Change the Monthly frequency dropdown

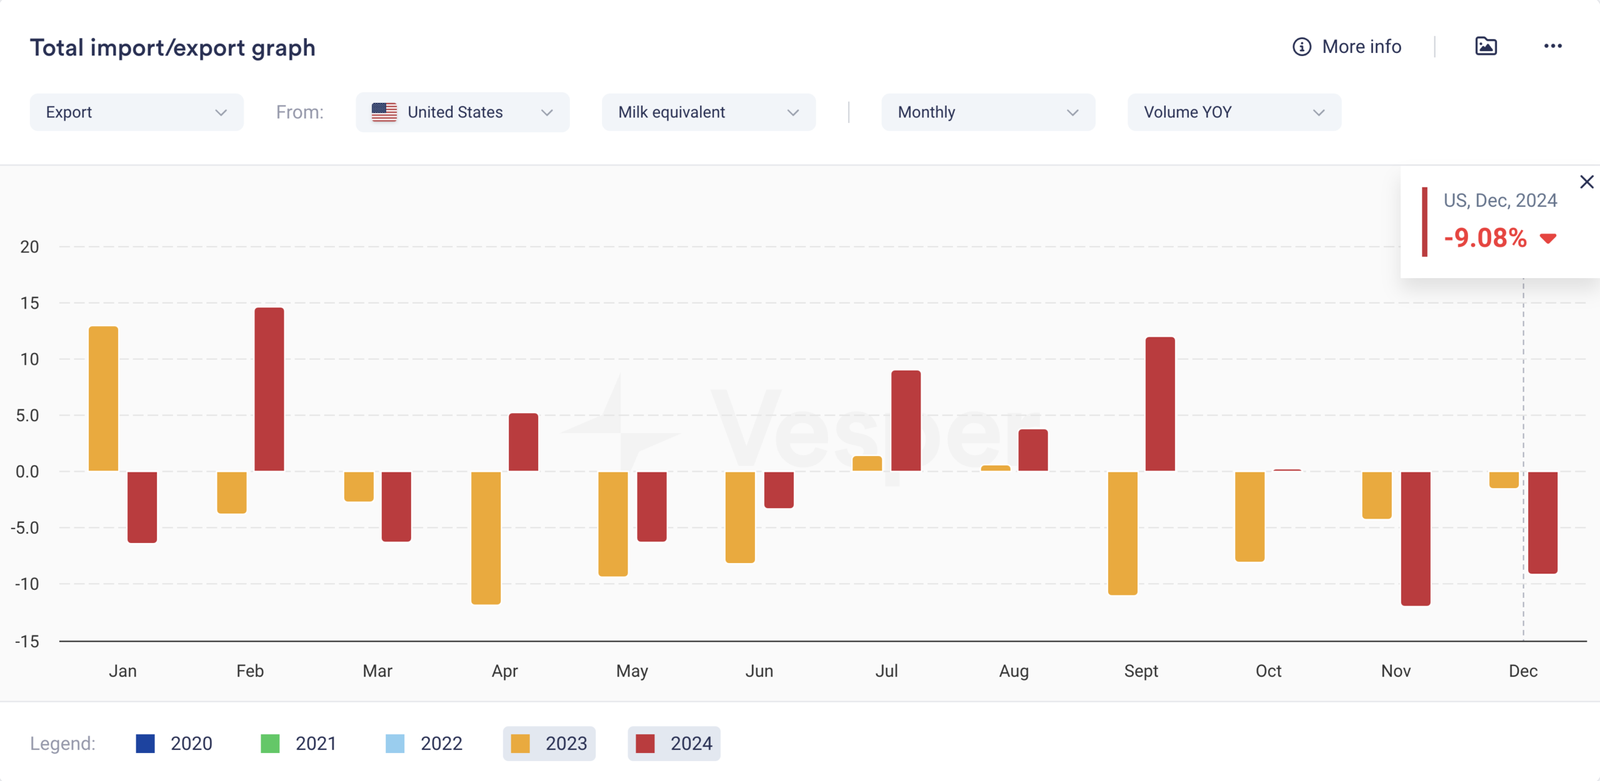click(988, 112)
